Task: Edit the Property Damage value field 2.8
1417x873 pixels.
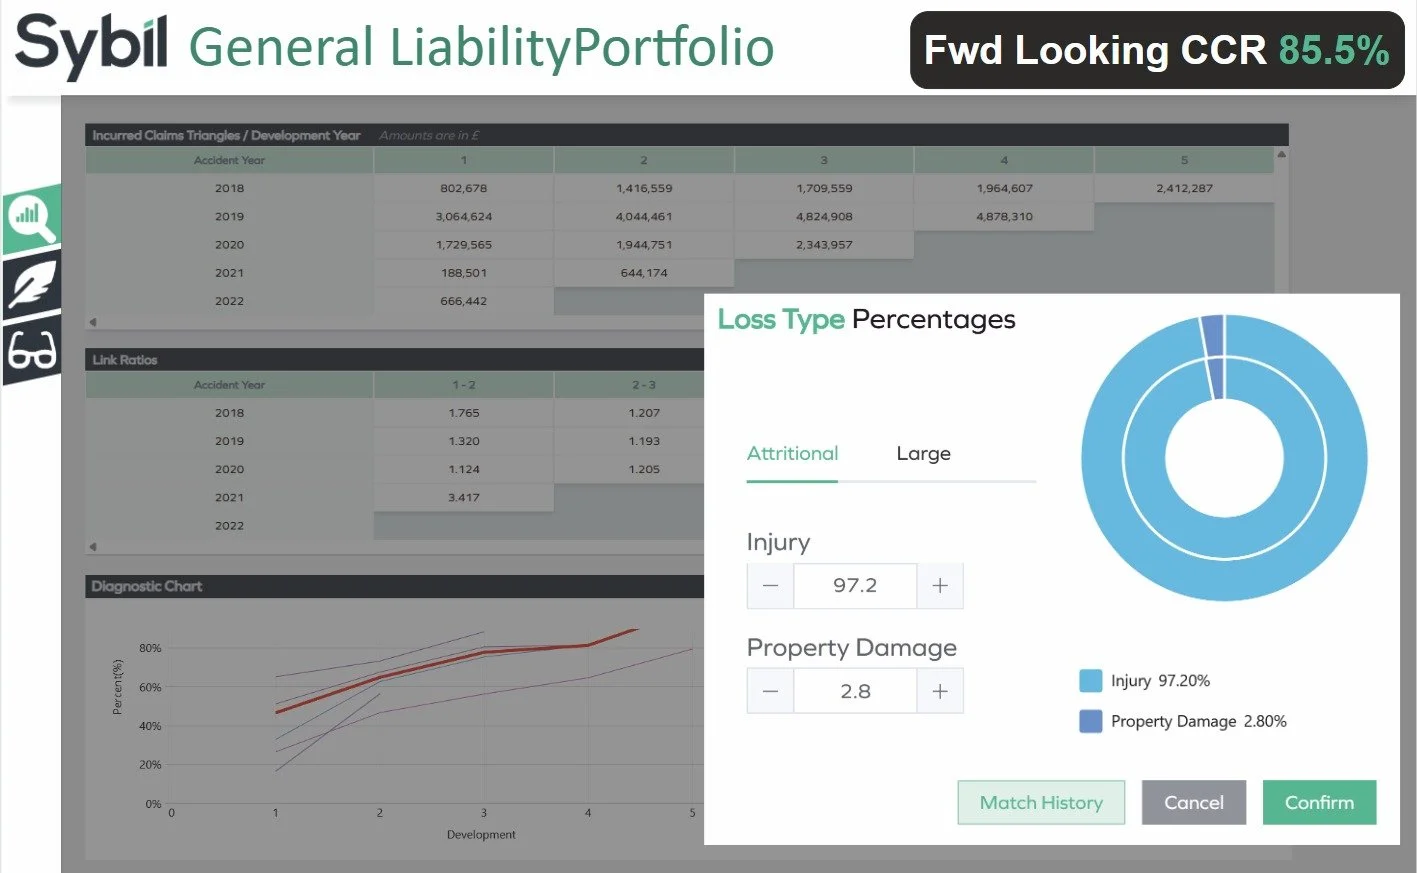Action: coord(855,691)
